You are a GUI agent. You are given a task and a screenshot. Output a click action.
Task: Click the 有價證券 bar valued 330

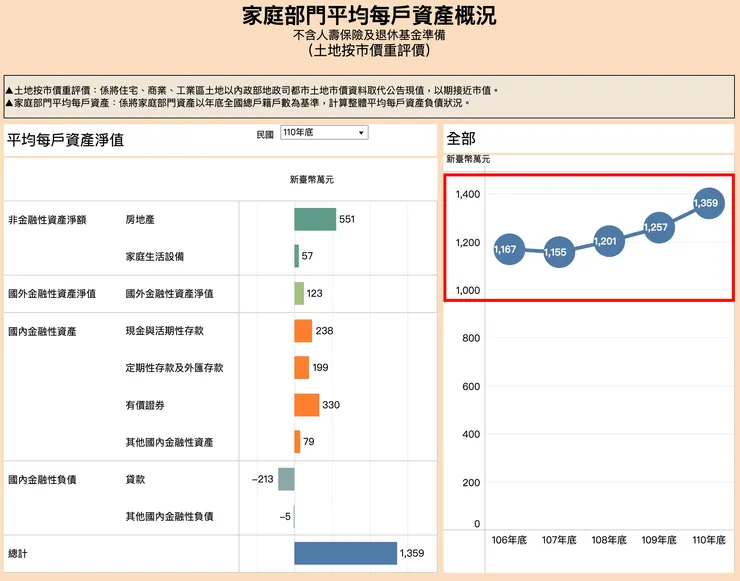tap(307, 404)
